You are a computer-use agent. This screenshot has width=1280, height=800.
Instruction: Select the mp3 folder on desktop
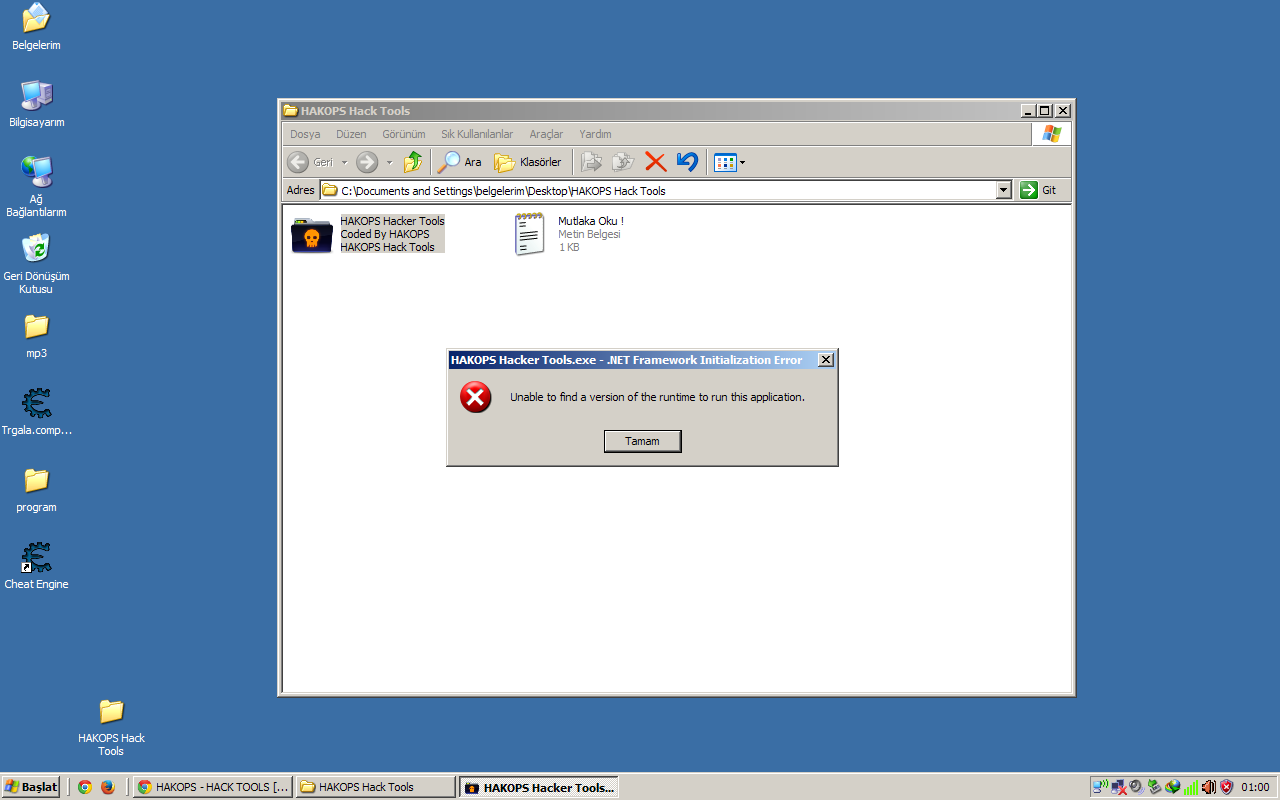[36, 336]
